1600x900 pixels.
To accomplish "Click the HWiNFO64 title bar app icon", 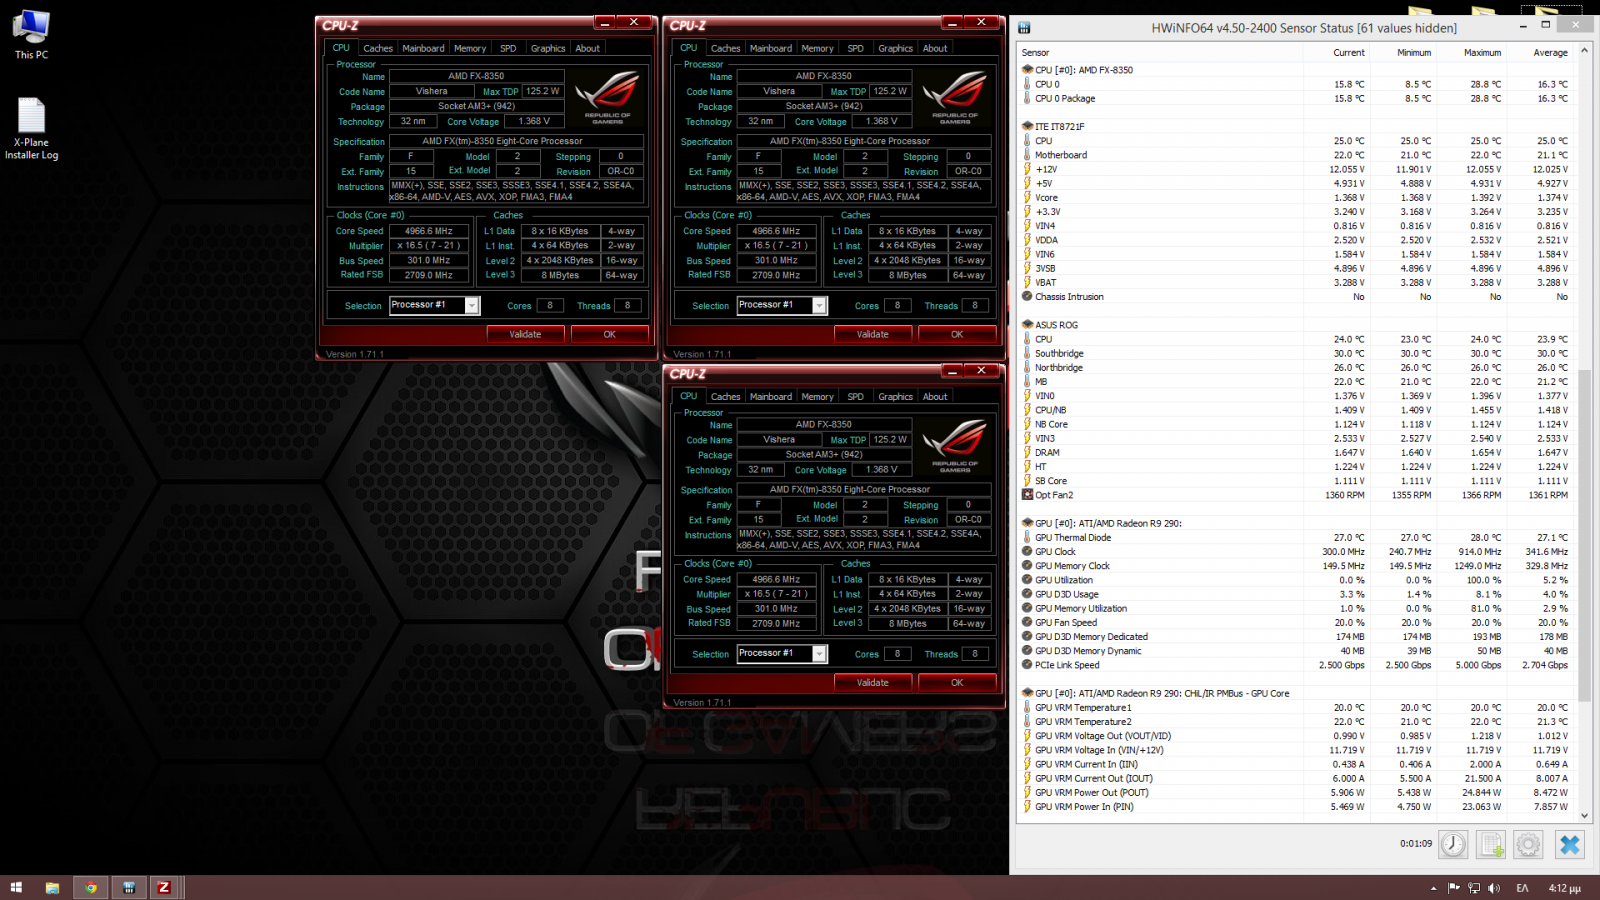I will coord(1024,28).
